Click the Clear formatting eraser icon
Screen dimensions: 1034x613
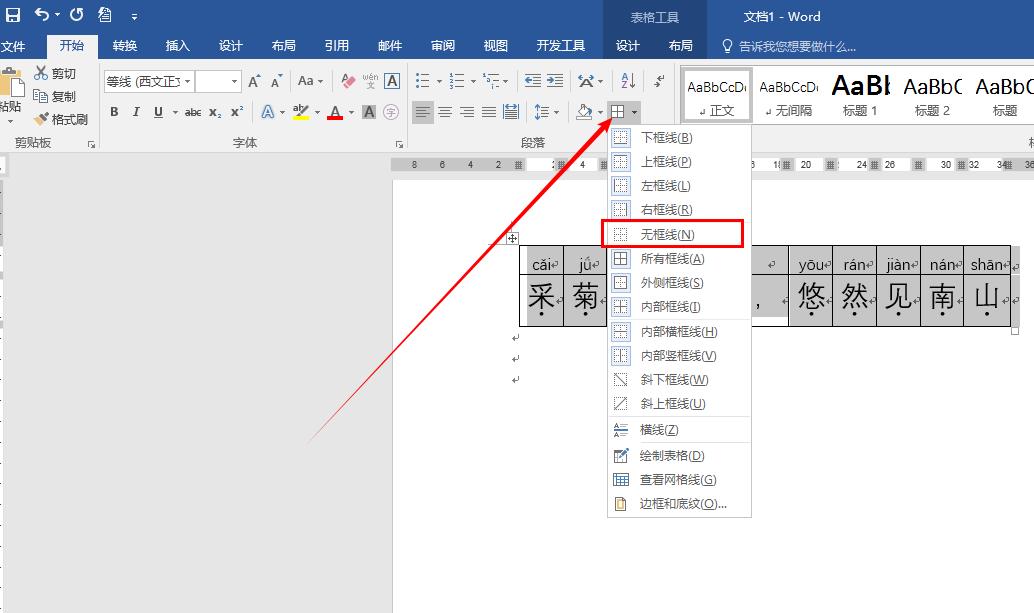click(348, 82)
